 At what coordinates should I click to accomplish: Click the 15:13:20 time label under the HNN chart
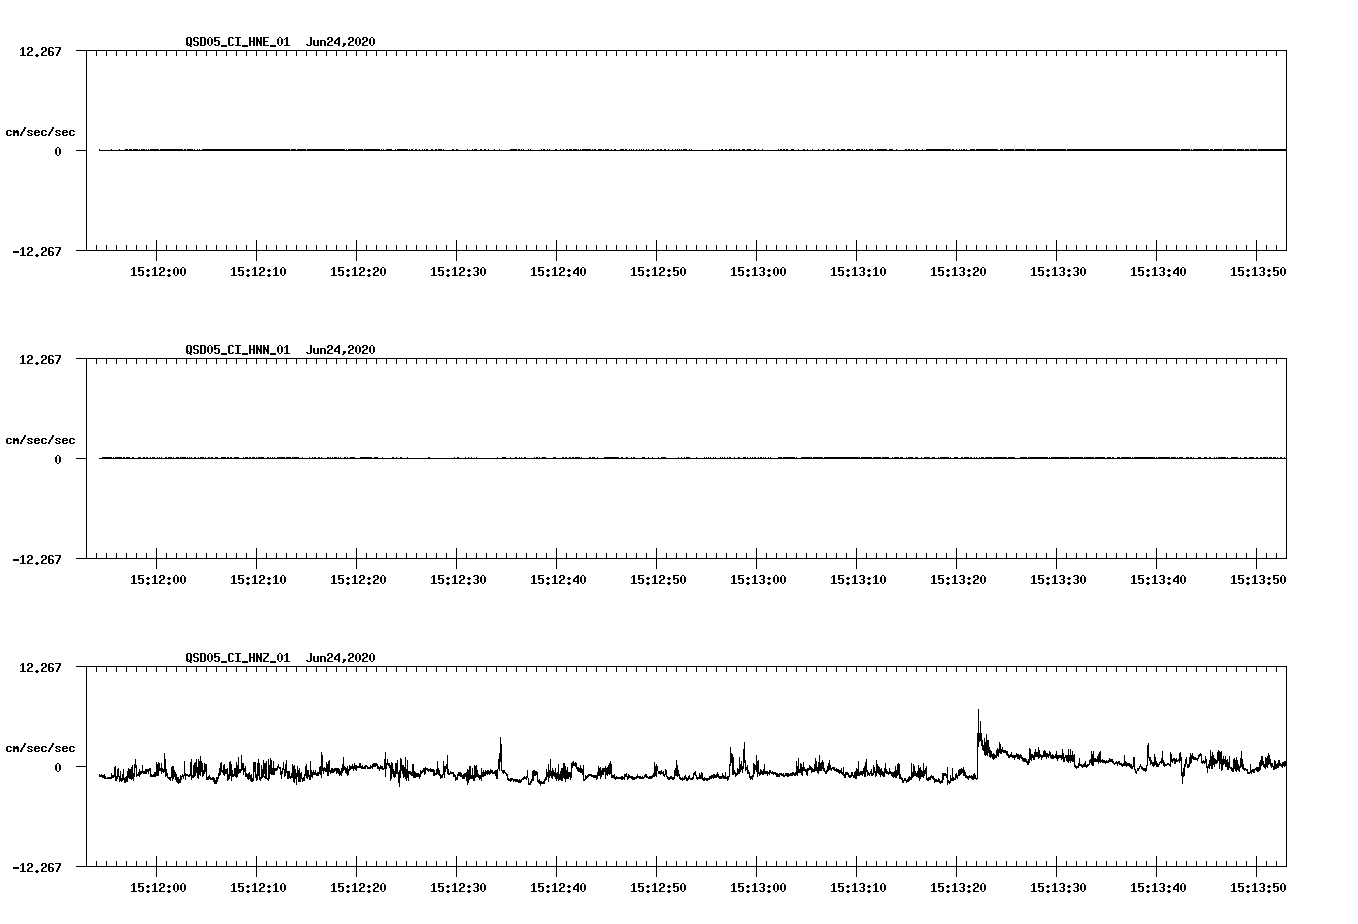[958, 579]
